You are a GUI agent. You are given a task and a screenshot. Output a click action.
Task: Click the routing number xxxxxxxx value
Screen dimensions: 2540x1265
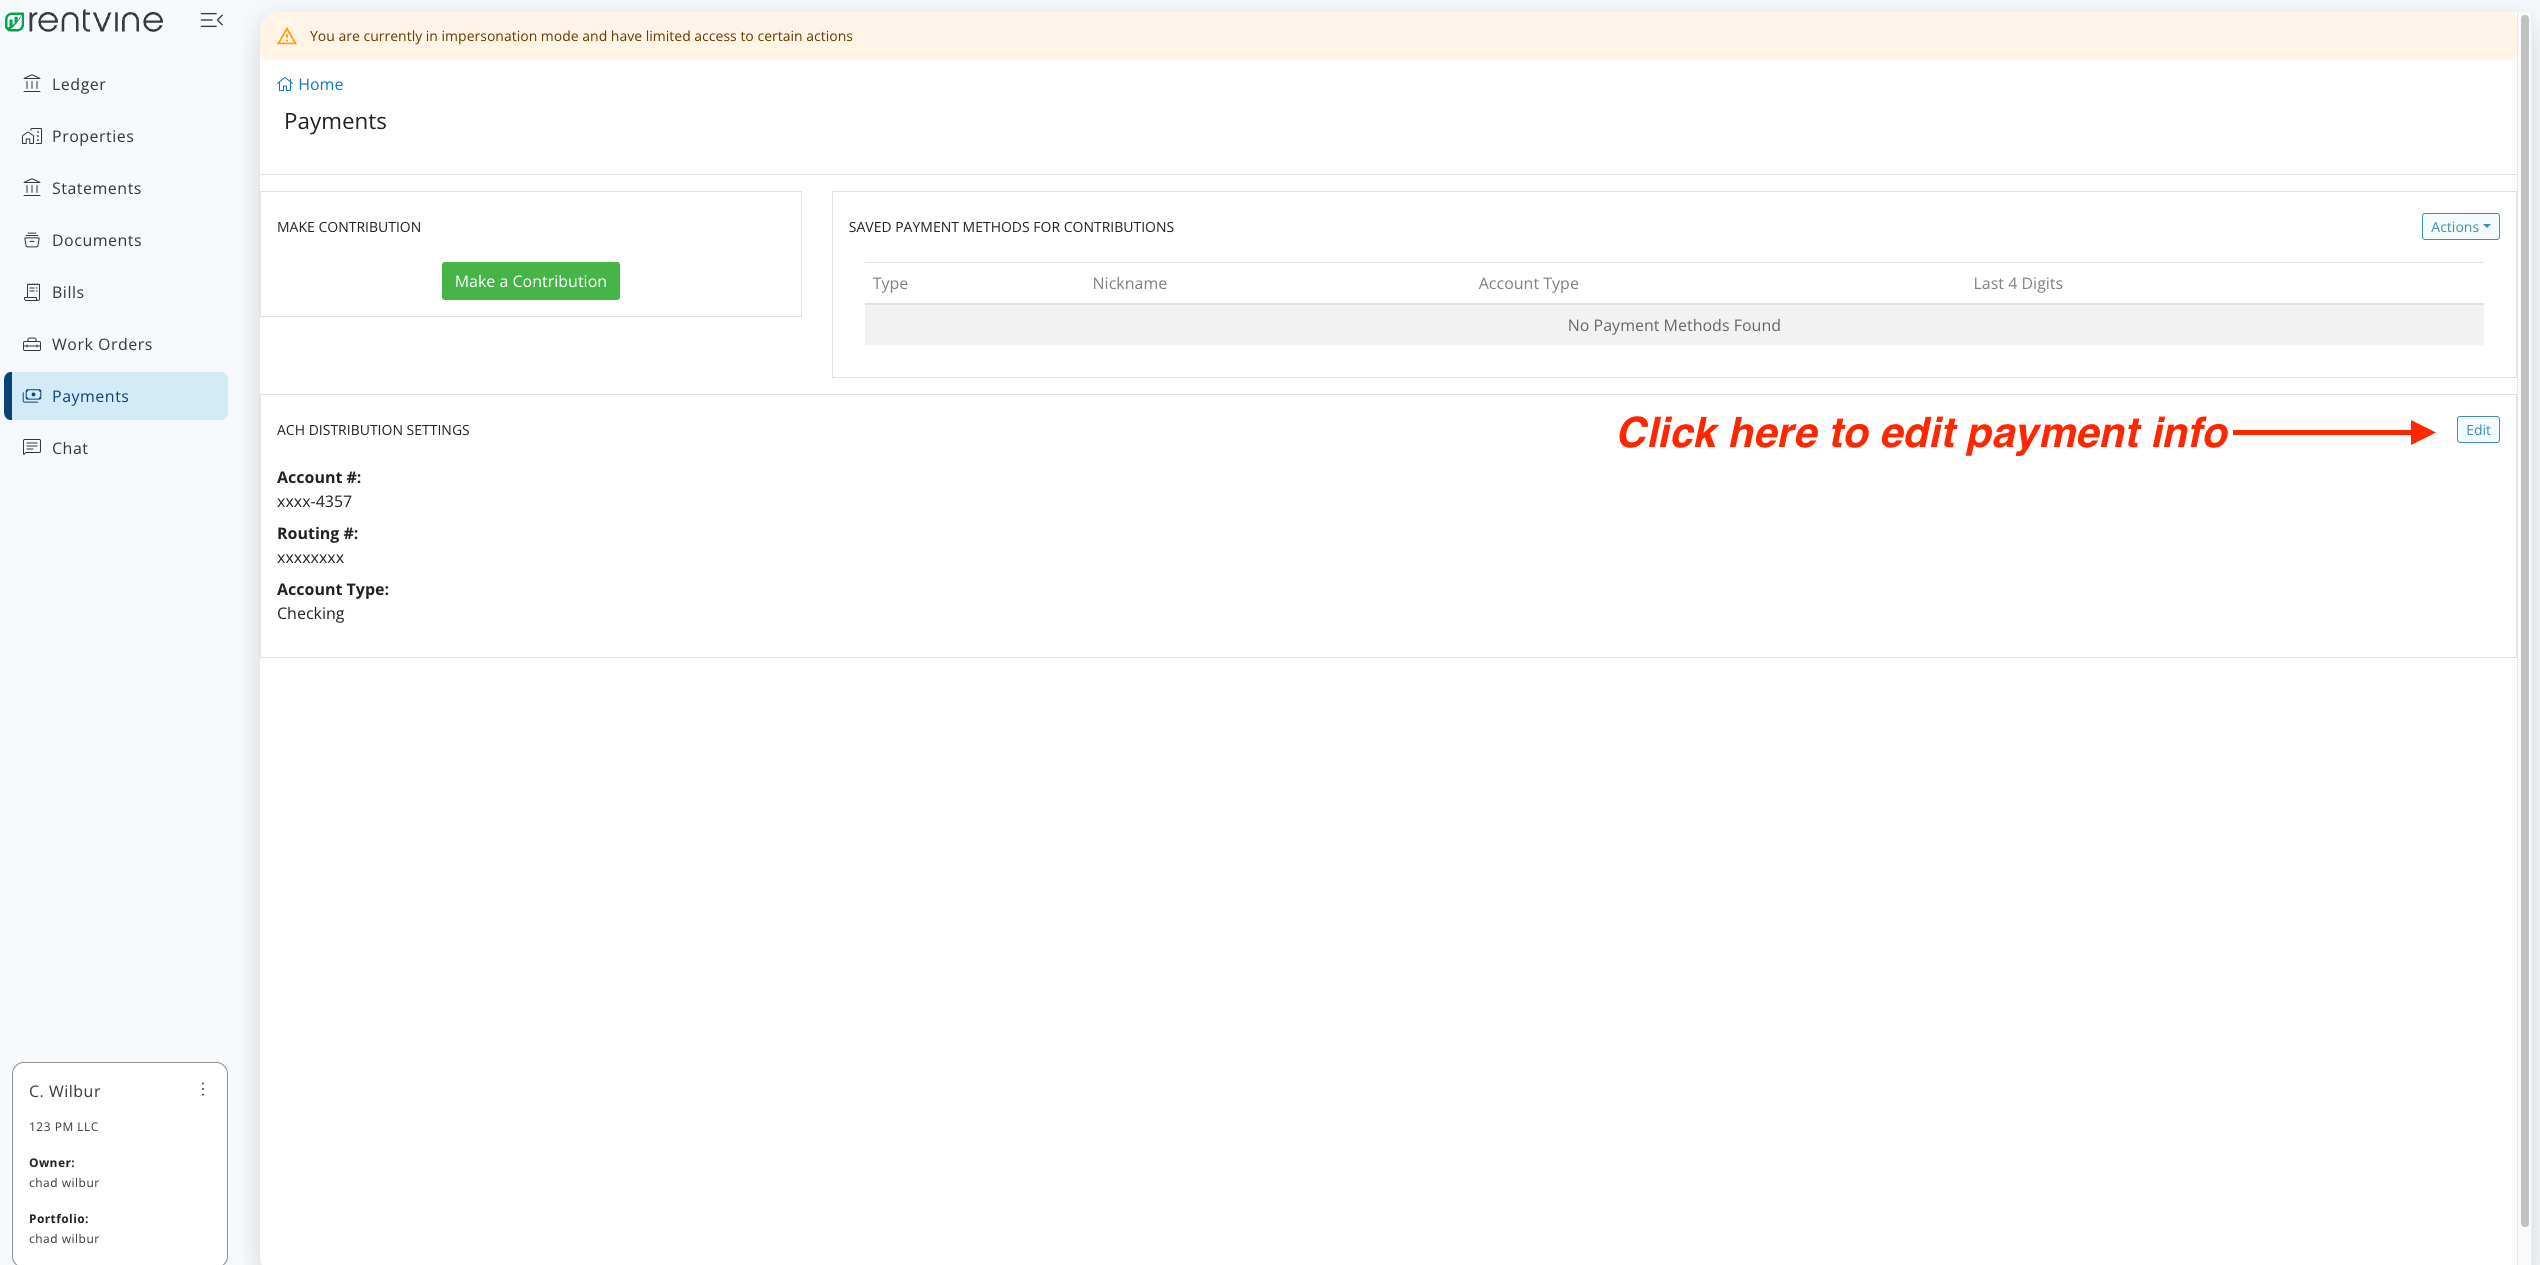click(x=310, y=557)
